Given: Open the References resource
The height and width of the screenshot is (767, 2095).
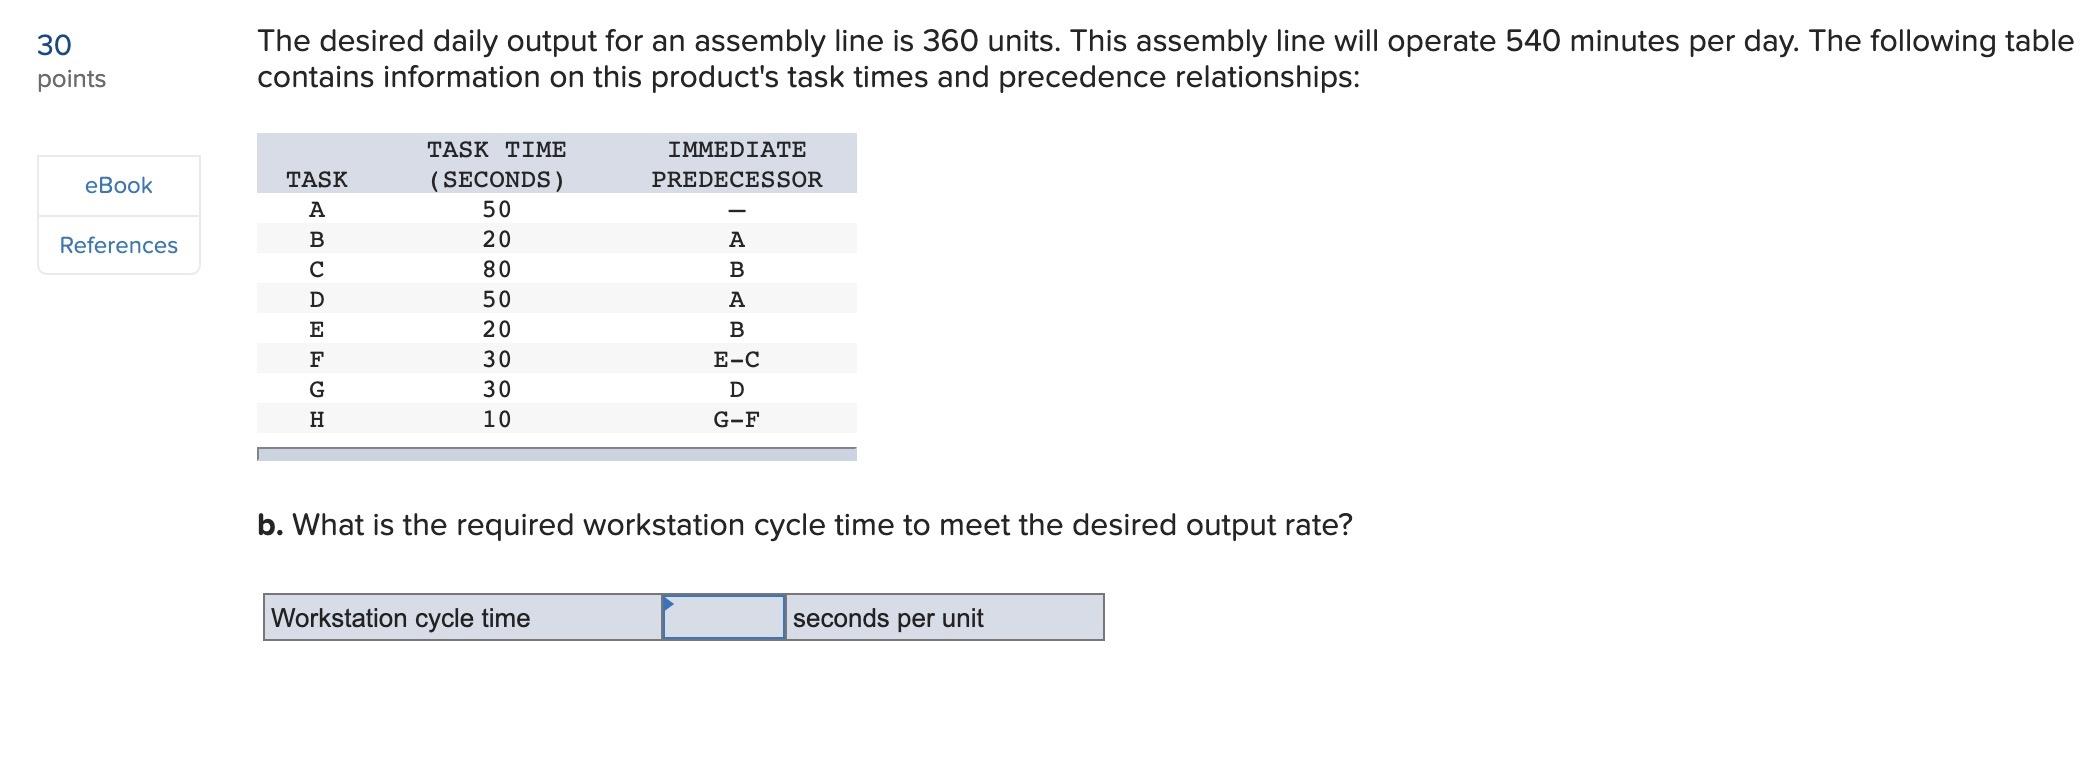Looking at the screenshot, I should coord(117,245).
